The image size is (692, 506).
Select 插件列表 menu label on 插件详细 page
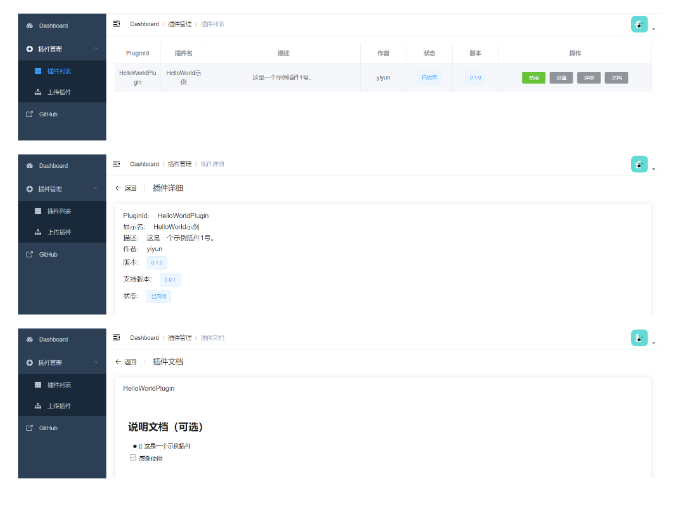(x=59, y=211)
